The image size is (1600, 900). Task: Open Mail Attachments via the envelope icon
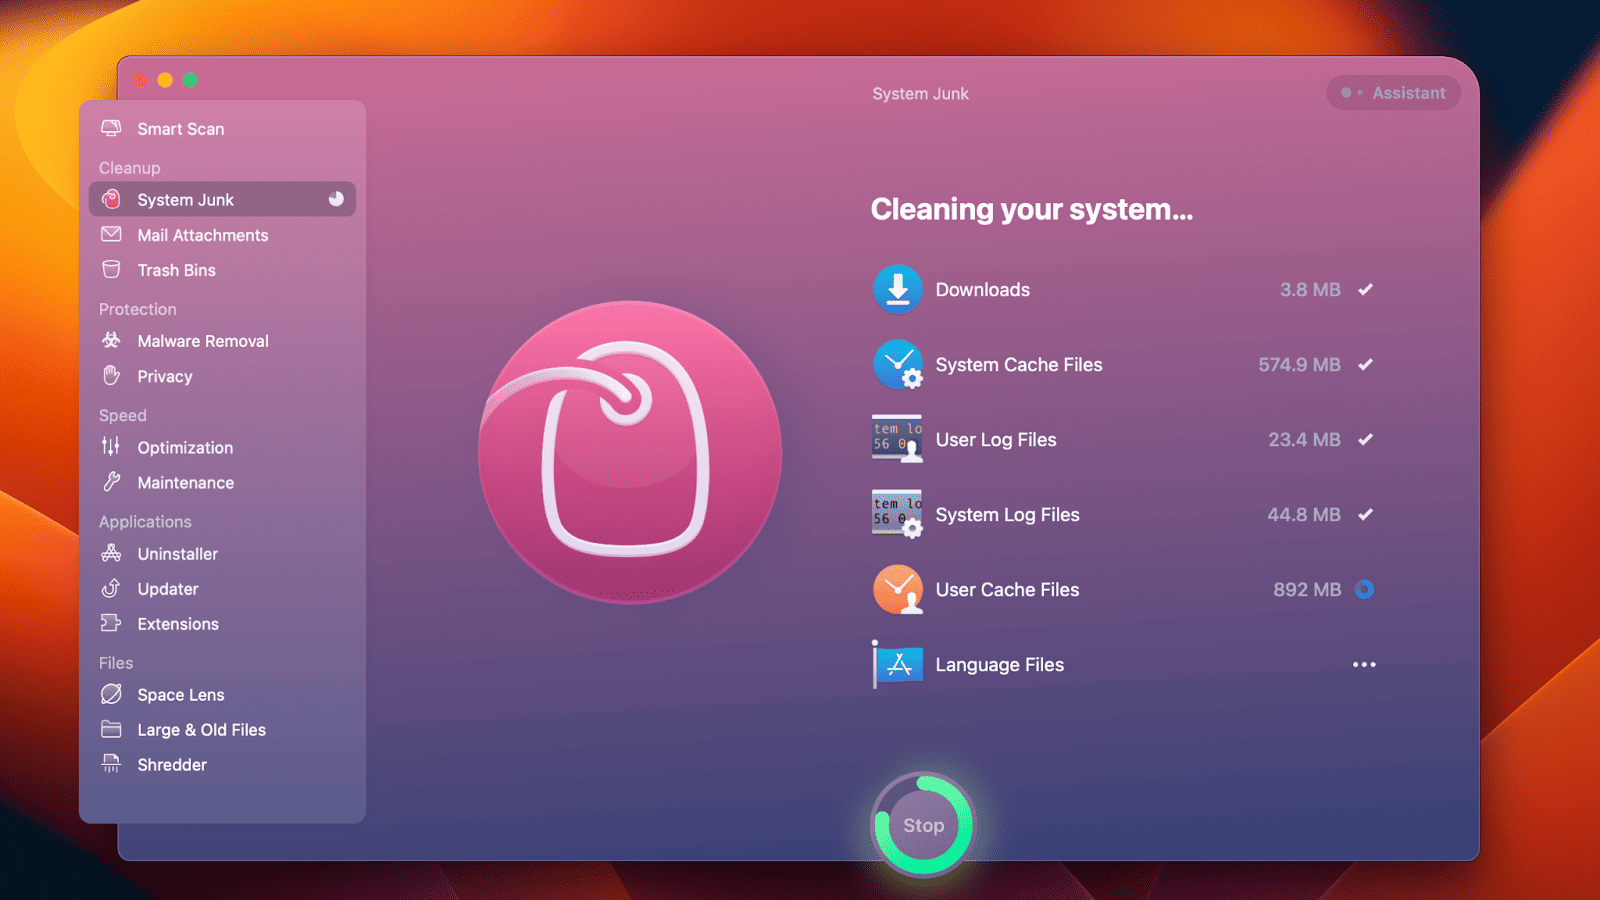click(x=111, y=234)
